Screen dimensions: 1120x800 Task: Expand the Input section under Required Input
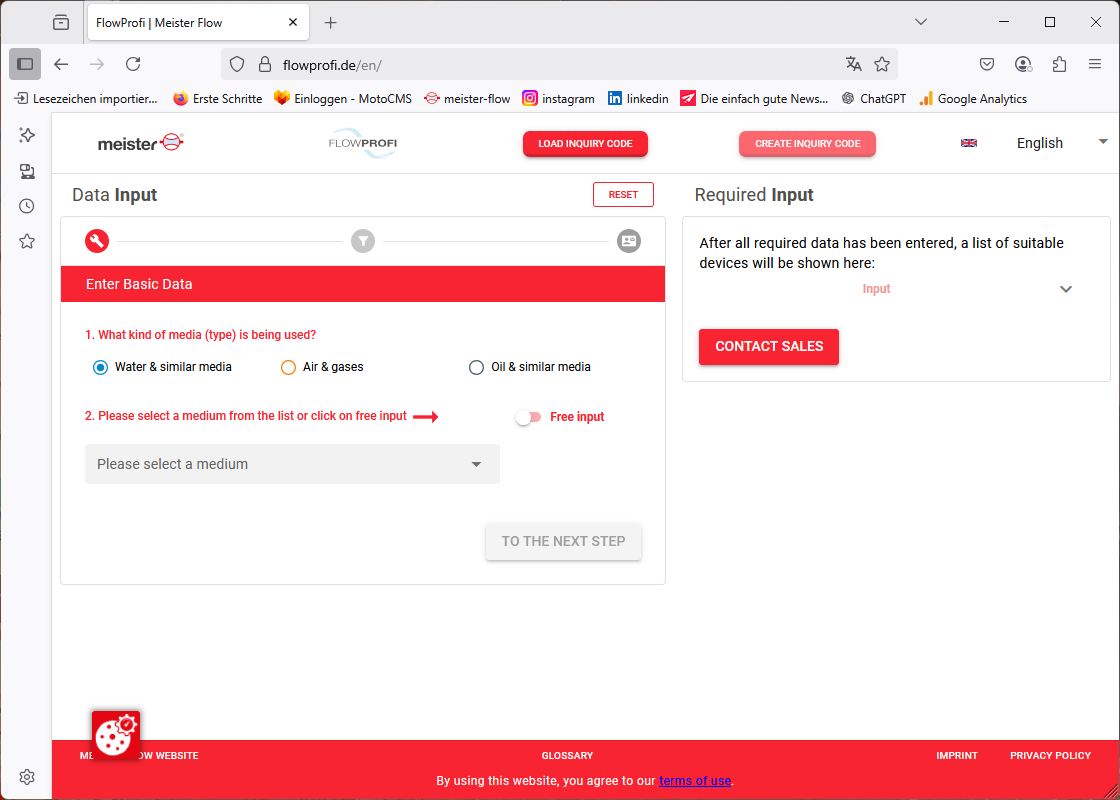(x=1065, y=289)
